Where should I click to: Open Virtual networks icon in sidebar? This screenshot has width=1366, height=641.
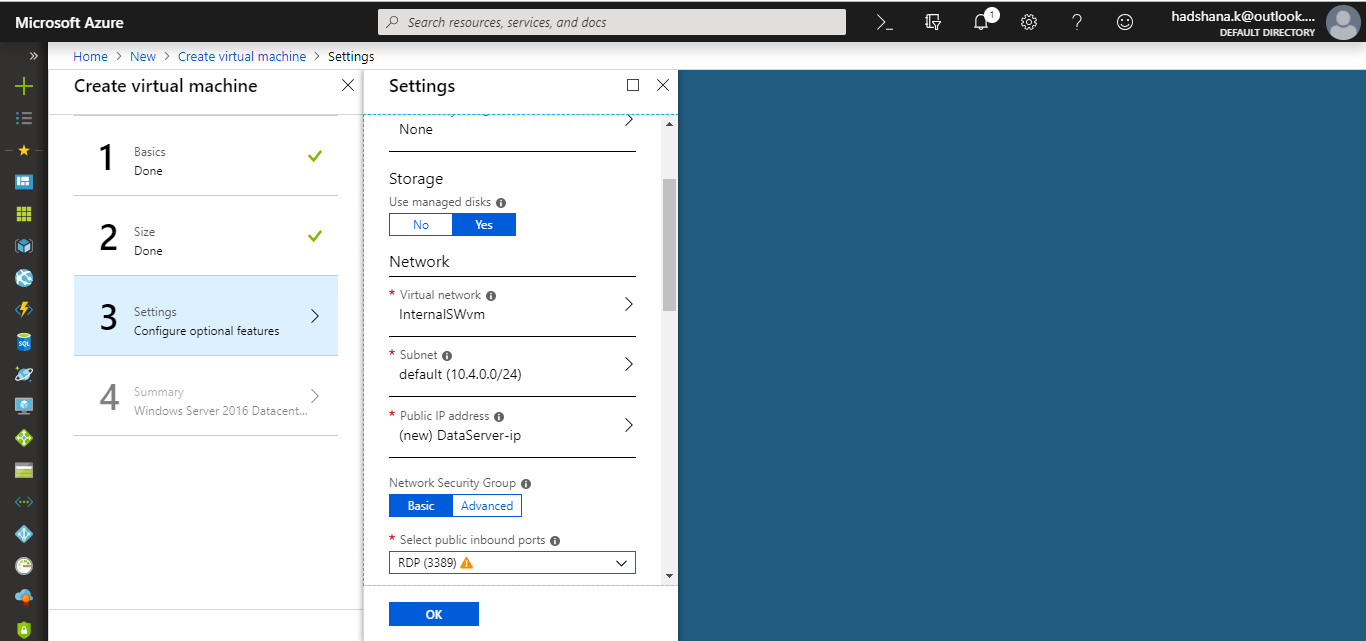pos(24,502)
